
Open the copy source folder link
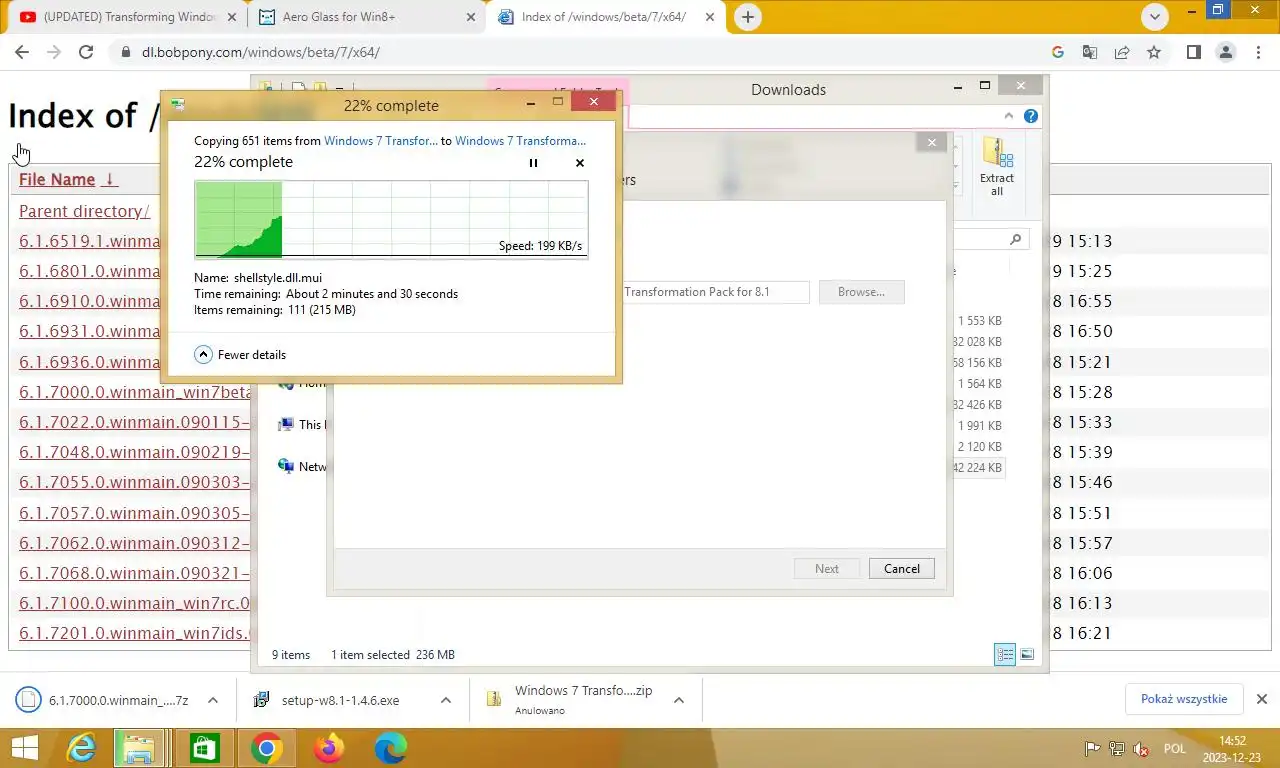point(381,141)
